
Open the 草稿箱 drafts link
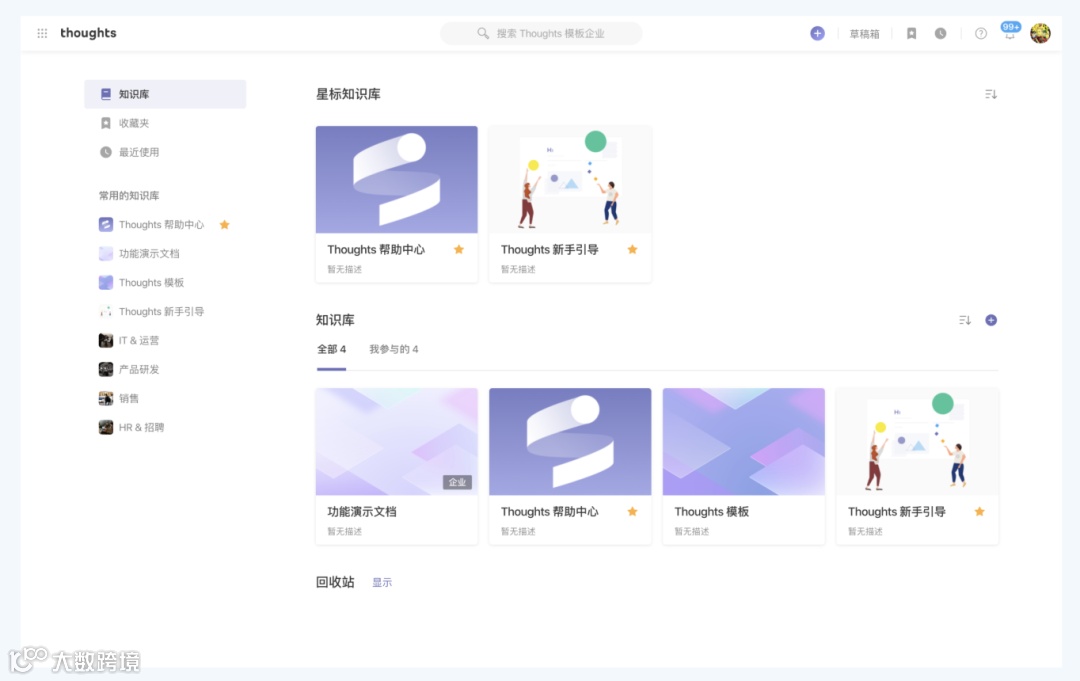tap(864, 34)
